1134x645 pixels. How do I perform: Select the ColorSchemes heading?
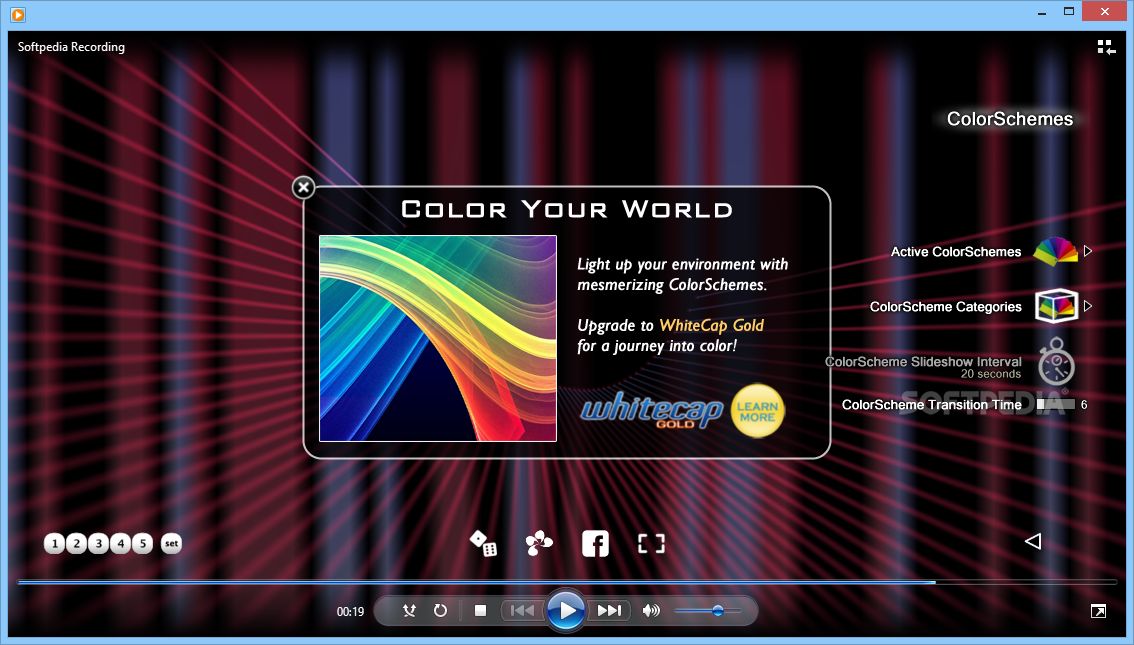coord(1010,119)
